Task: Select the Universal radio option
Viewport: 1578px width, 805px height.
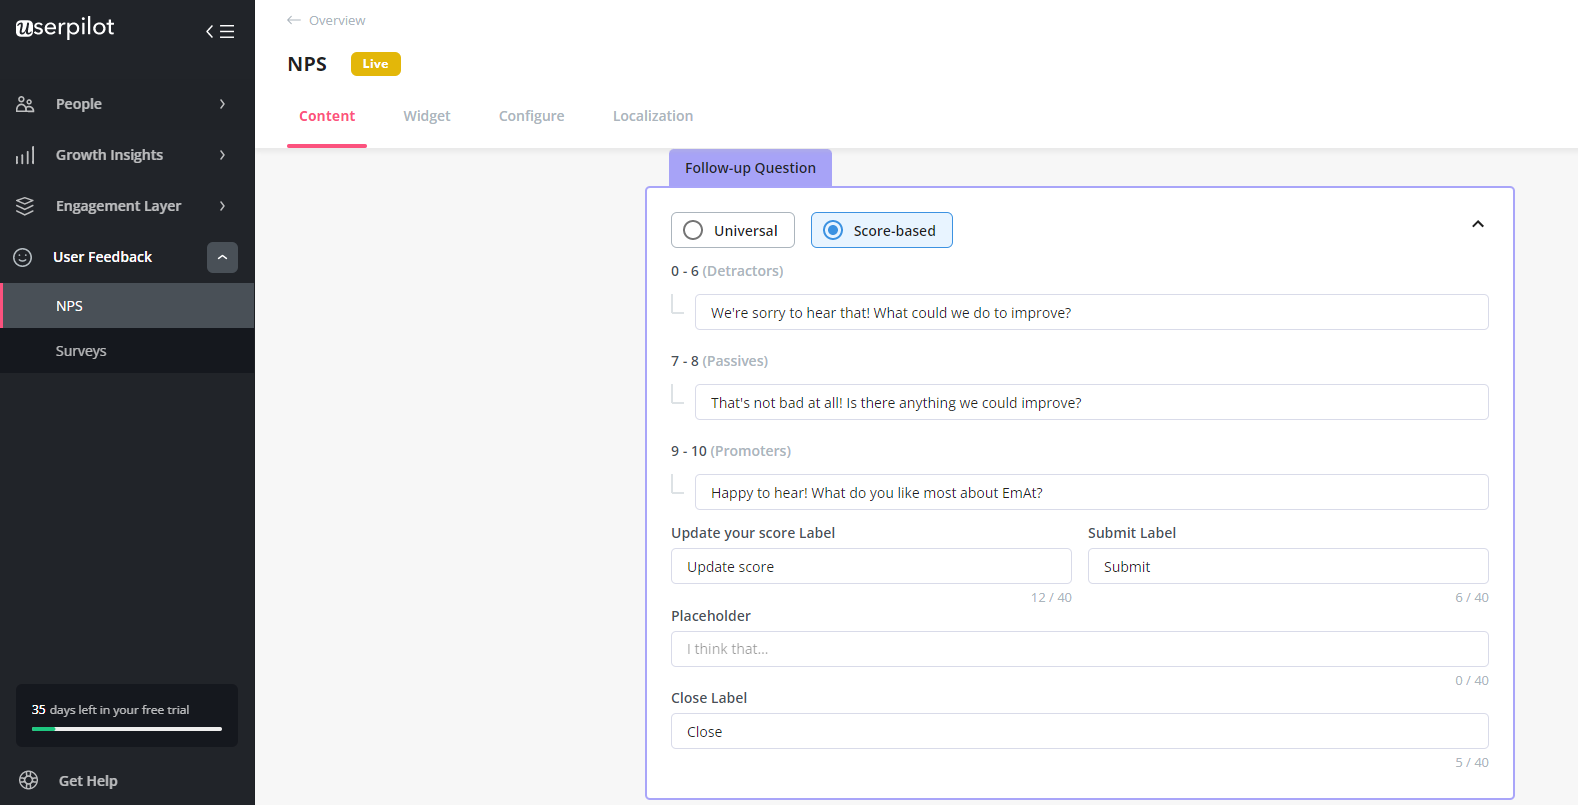Action: 693,230
